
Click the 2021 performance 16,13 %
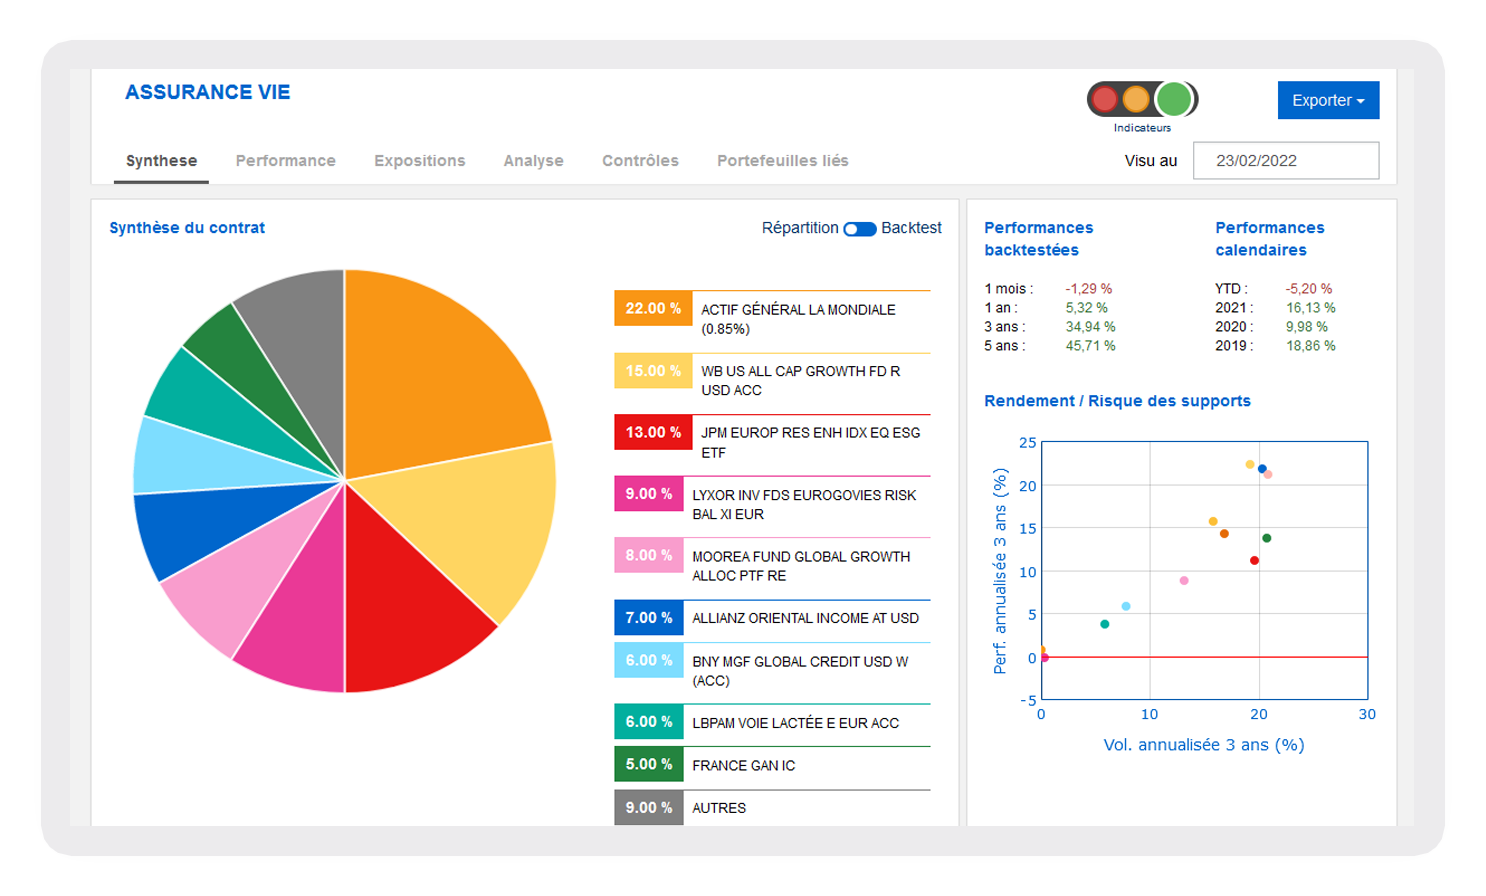(x=1310, y=308)
